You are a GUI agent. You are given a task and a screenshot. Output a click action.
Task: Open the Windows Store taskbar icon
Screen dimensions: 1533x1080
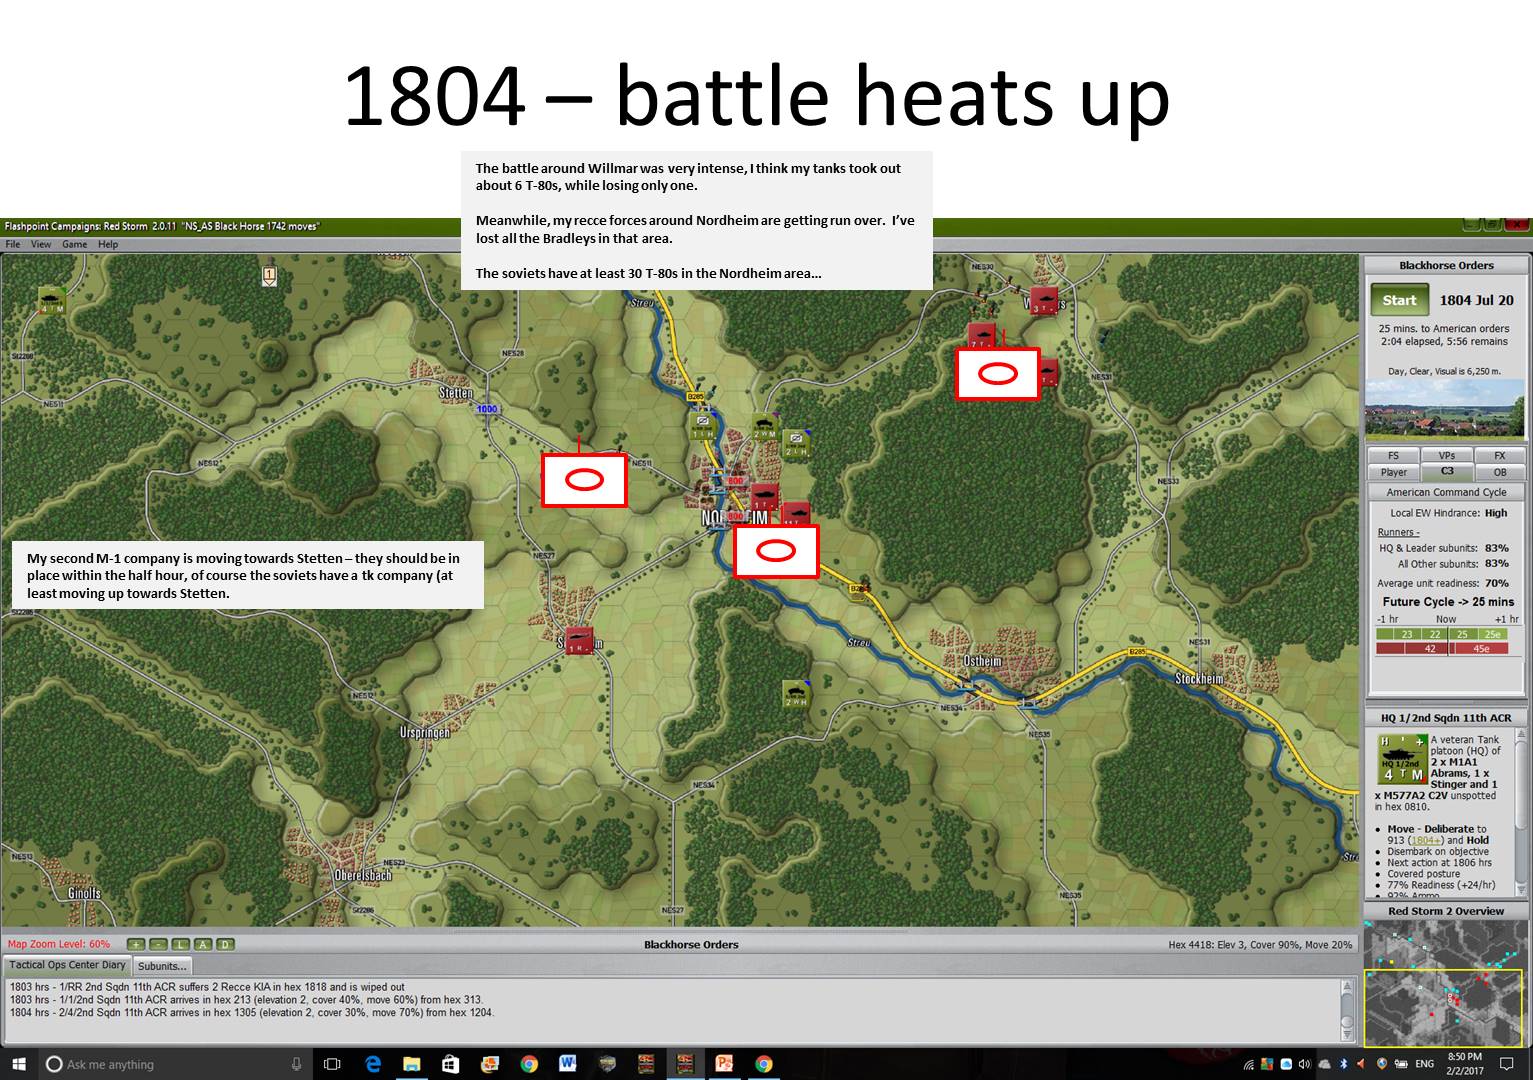[450, 1064]
